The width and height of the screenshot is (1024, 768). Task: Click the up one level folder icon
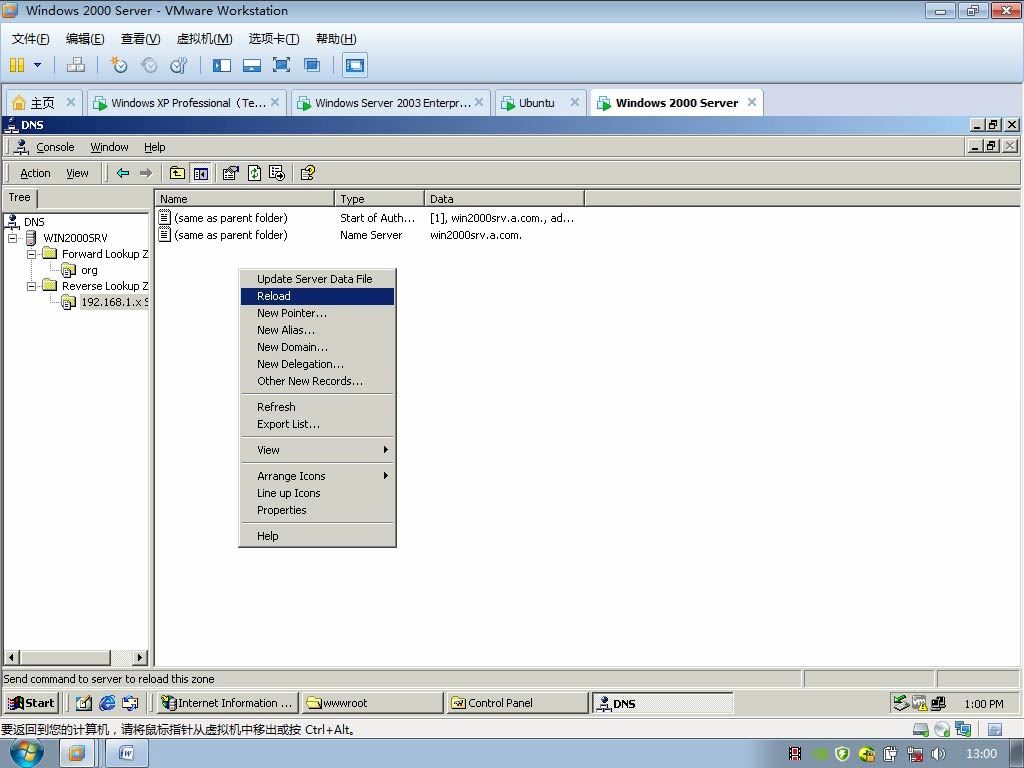point(177,173)
